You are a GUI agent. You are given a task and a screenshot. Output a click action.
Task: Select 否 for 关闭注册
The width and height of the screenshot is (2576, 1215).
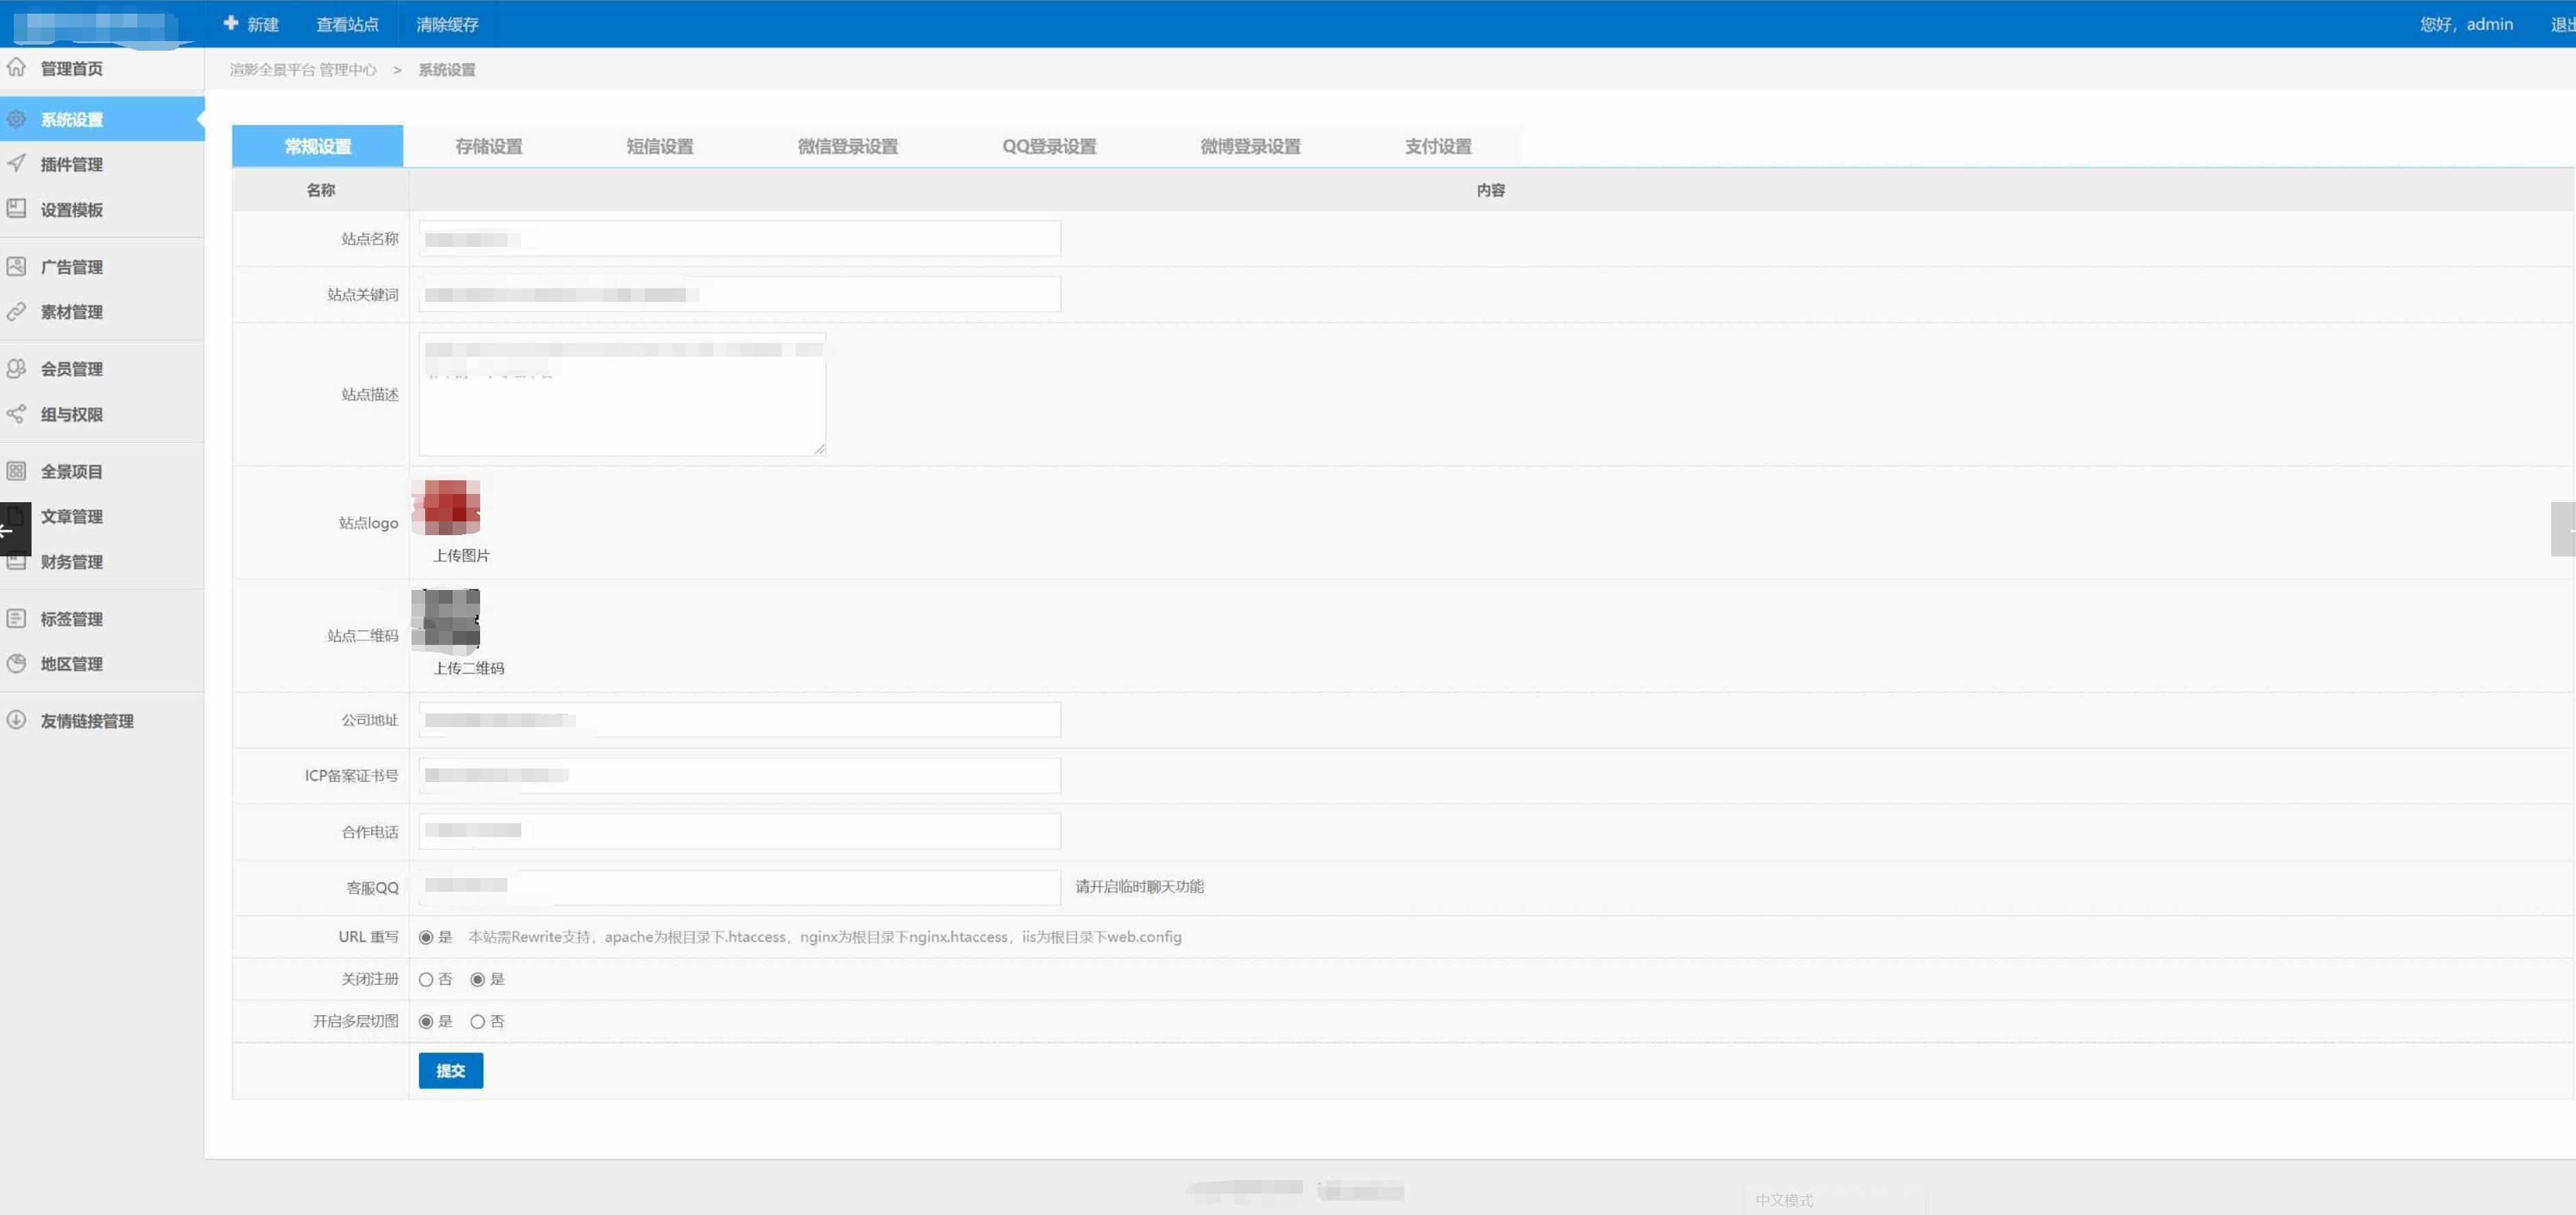click(x=426, y=979)
